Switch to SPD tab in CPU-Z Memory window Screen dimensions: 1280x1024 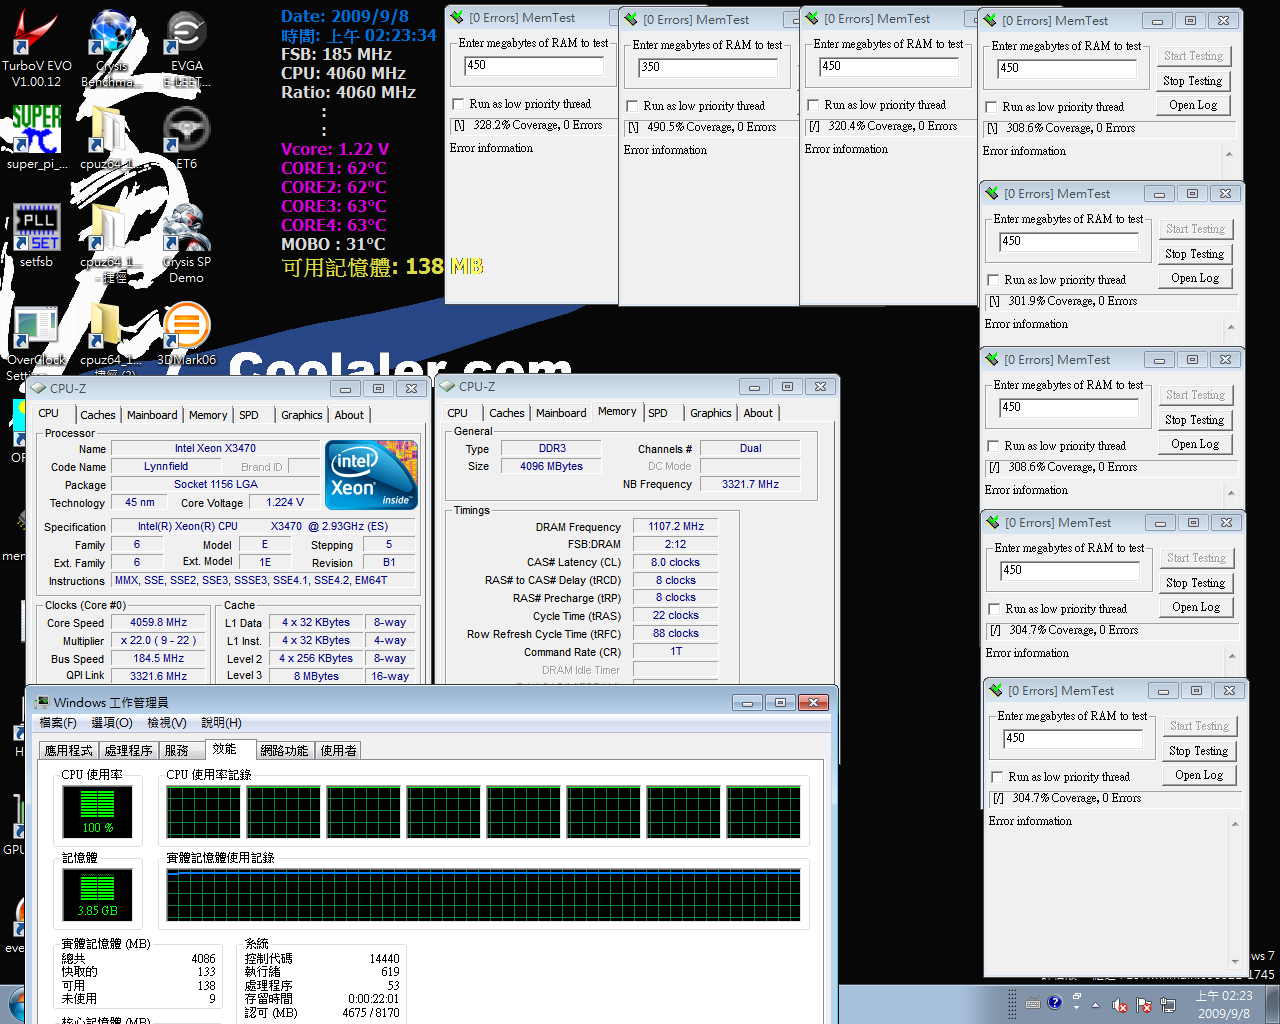click(x=658, y=413)
